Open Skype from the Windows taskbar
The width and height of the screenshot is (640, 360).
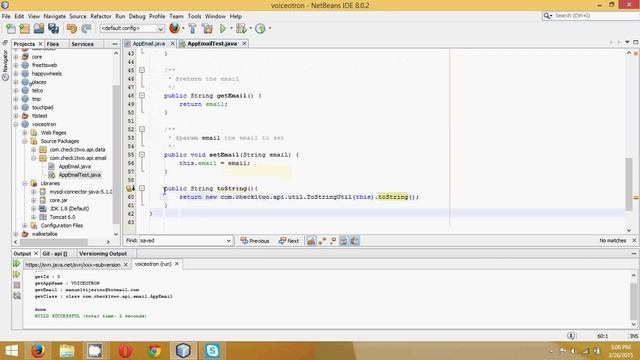click(x=212, y=351)
